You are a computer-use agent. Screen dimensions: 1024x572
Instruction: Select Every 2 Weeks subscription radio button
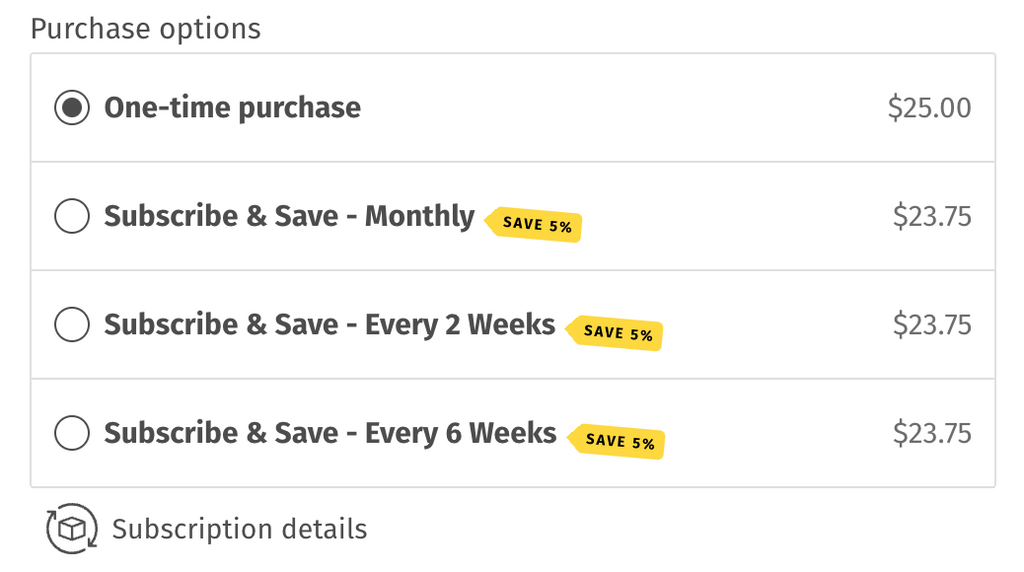pyautogui.click(x=72, y=325)
